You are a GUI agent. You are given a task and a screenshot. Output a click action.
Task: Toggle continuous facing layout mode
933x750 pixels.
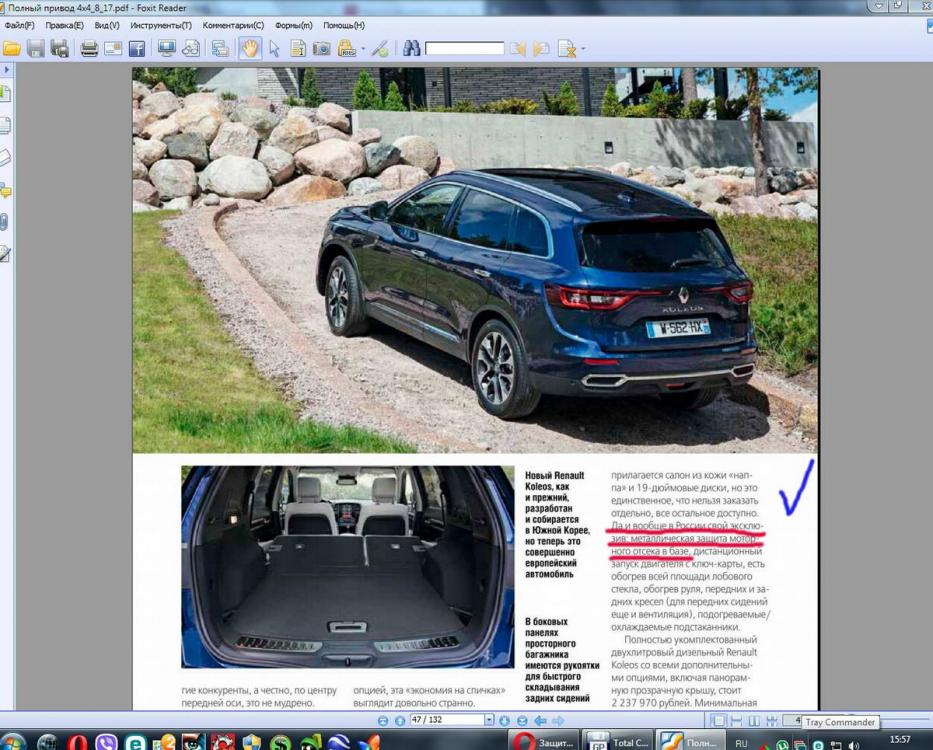click(772, 721)
